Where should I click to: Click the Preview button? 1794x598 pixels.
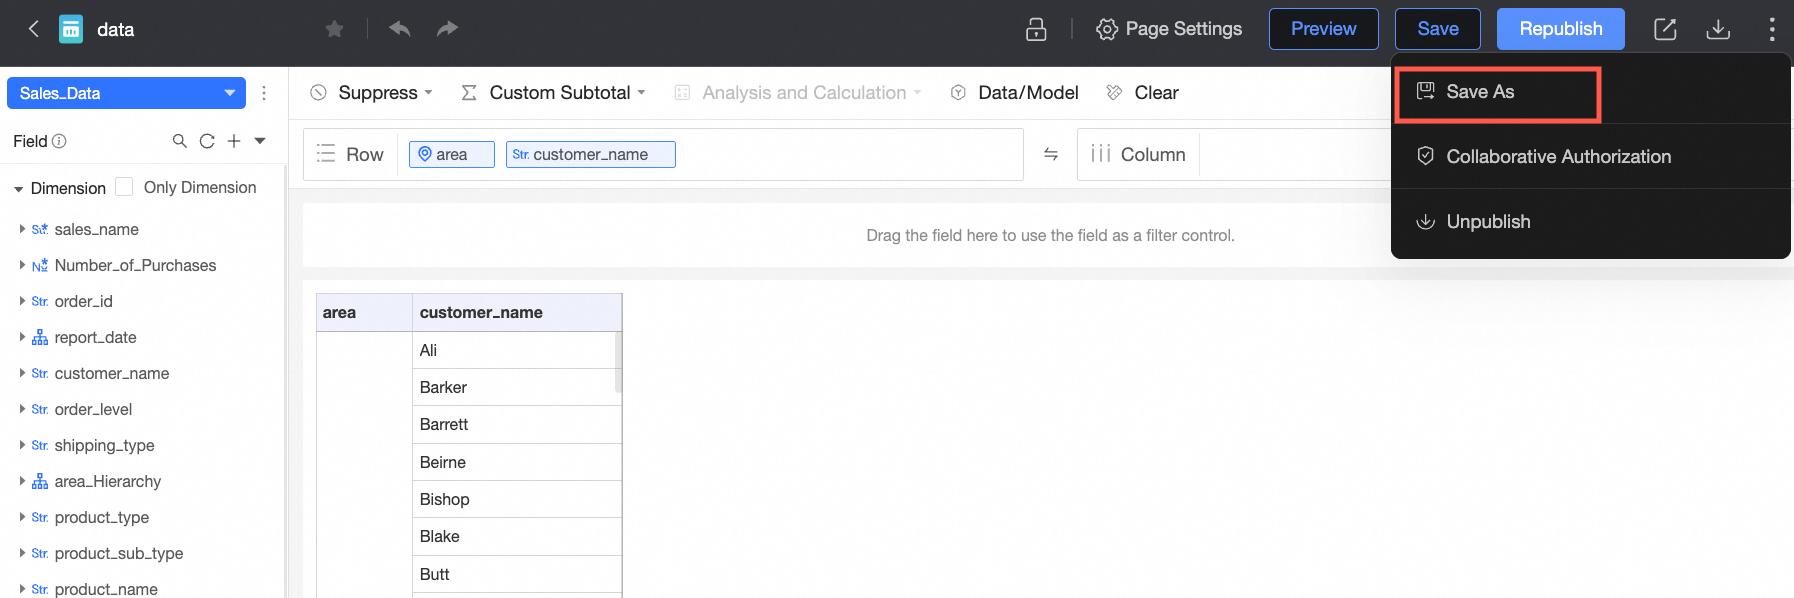(1323, 29)
